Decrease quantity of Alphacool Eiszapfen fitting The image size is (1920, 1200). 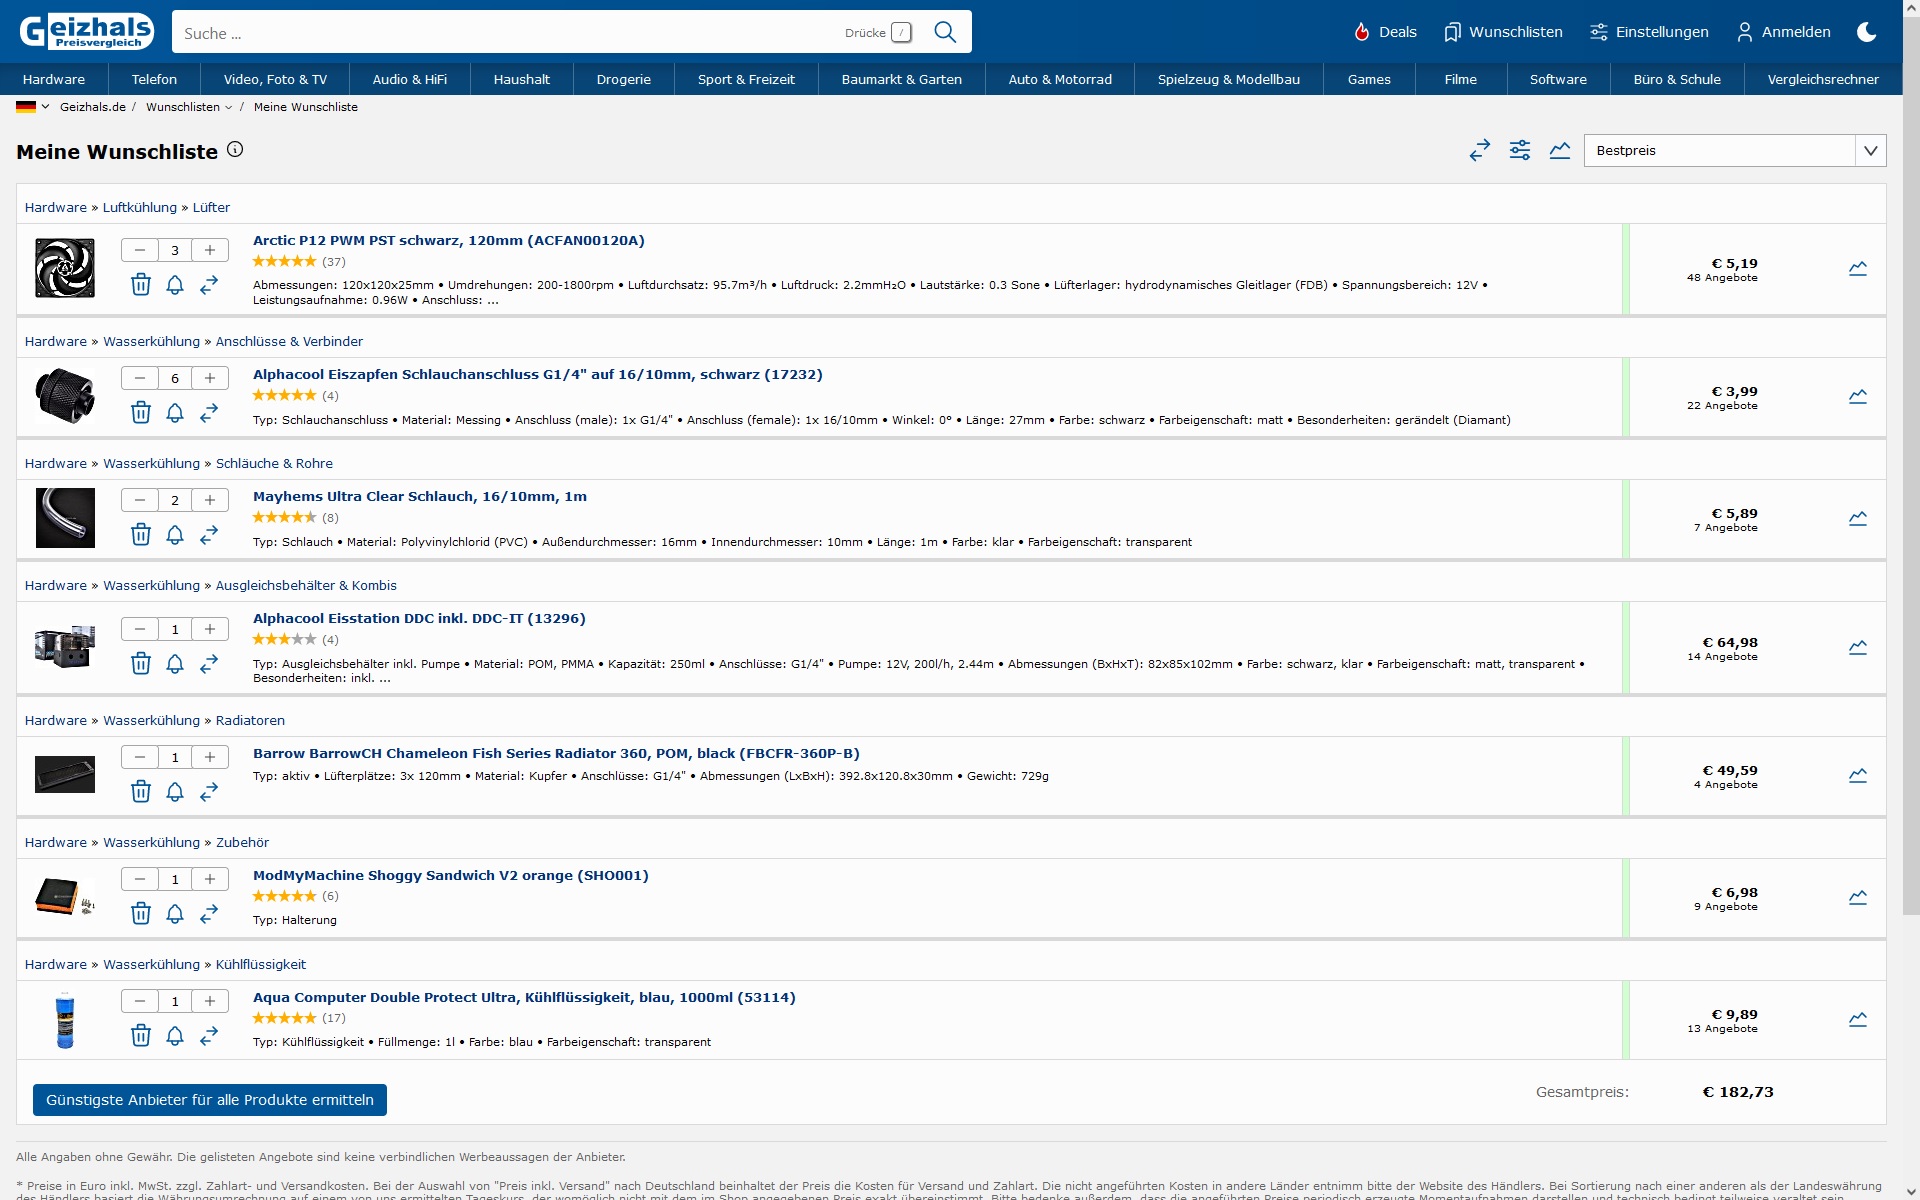tap(140, 378)
